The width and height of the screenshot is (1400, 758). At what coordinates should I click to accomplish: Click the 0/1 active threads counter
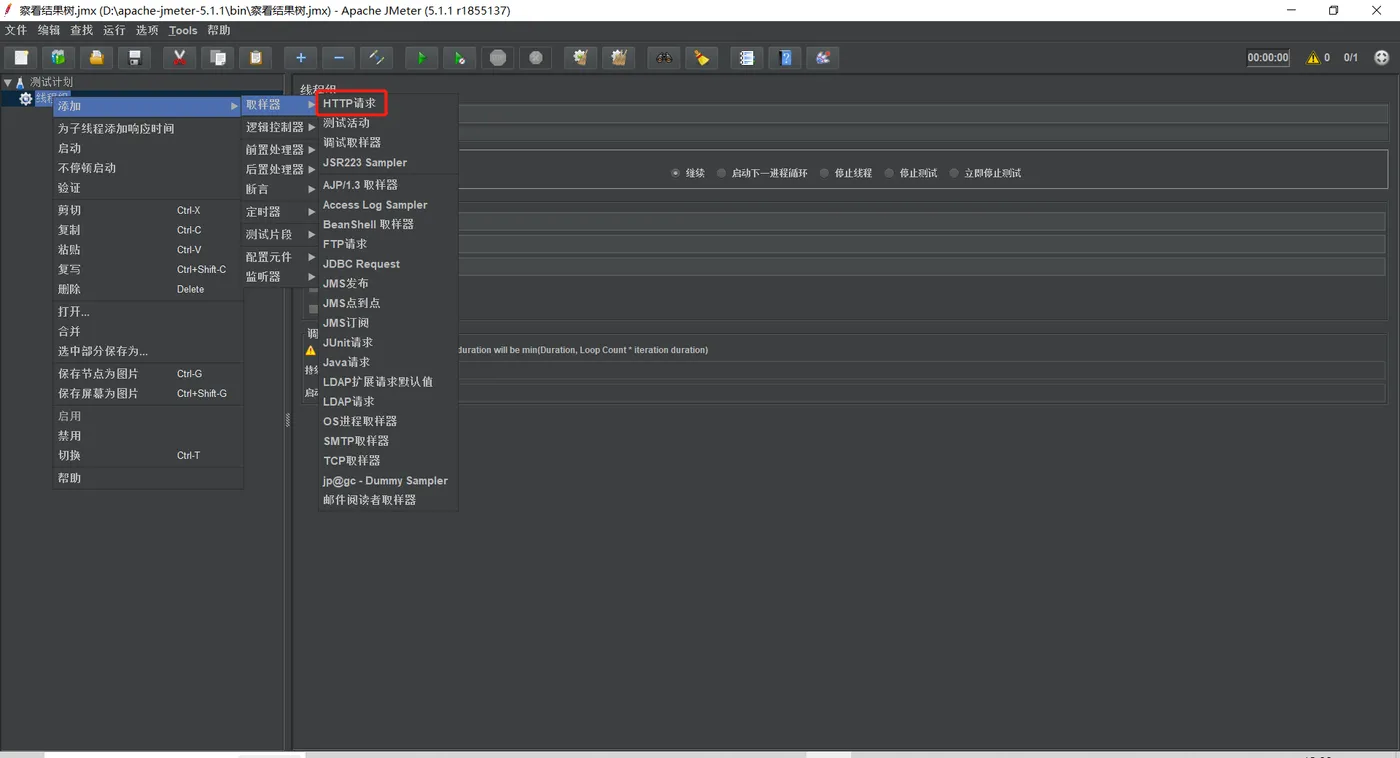click(1350, 58)
